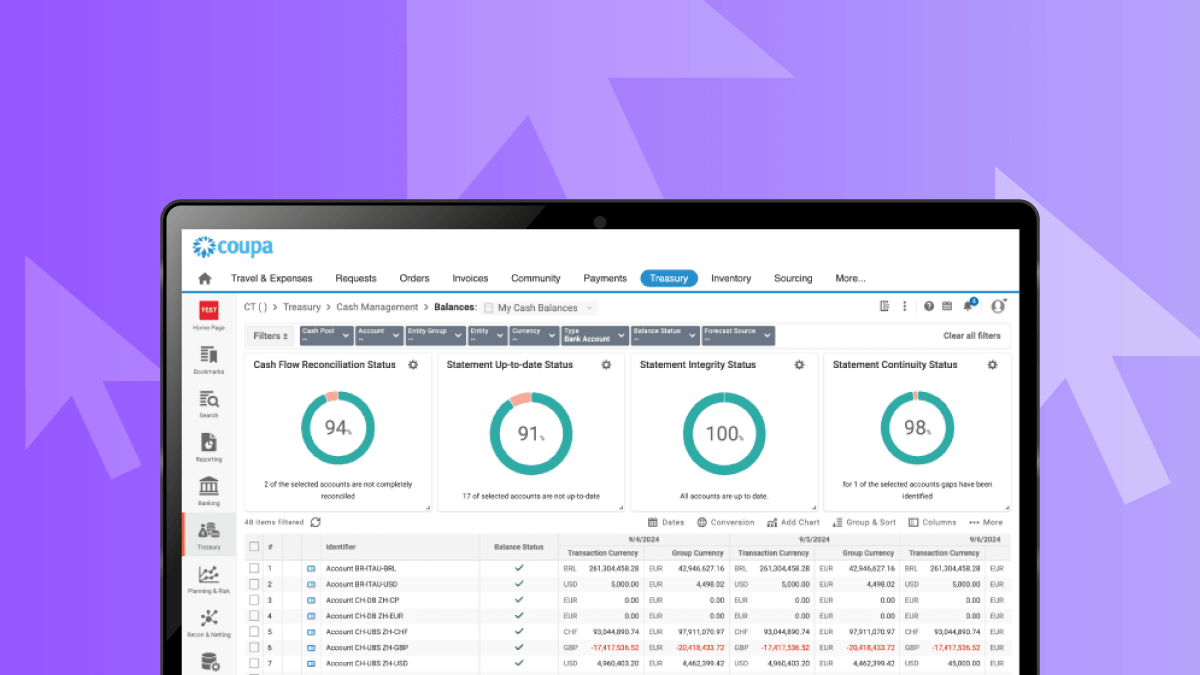Click the Columns toolbar button

932,522
